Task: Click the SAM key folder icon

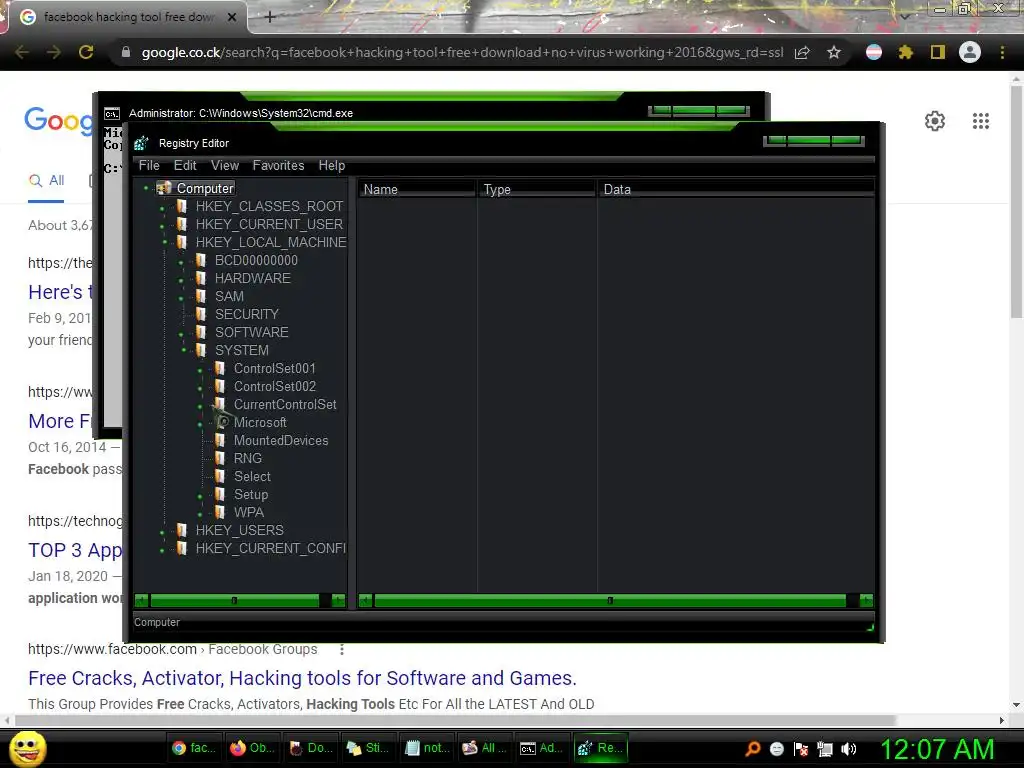Action: pos(201,296)
